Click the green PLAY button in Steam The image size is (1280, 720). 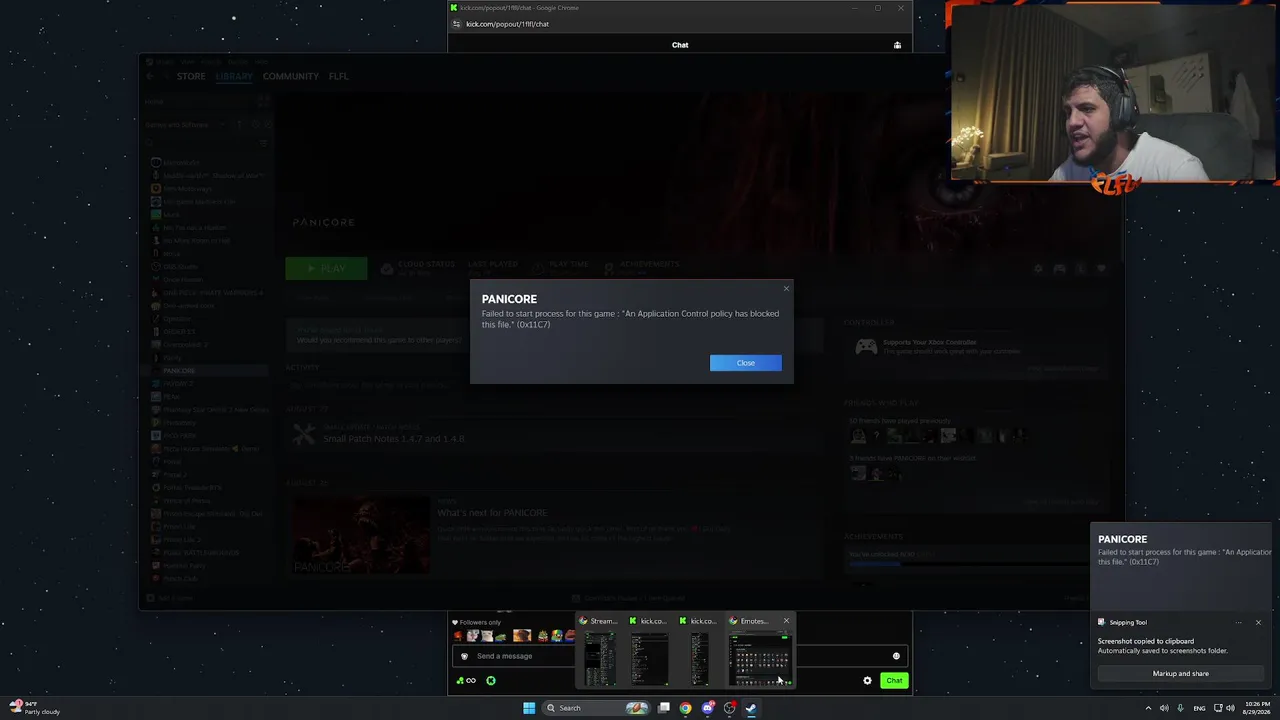(x=326, y=268)
